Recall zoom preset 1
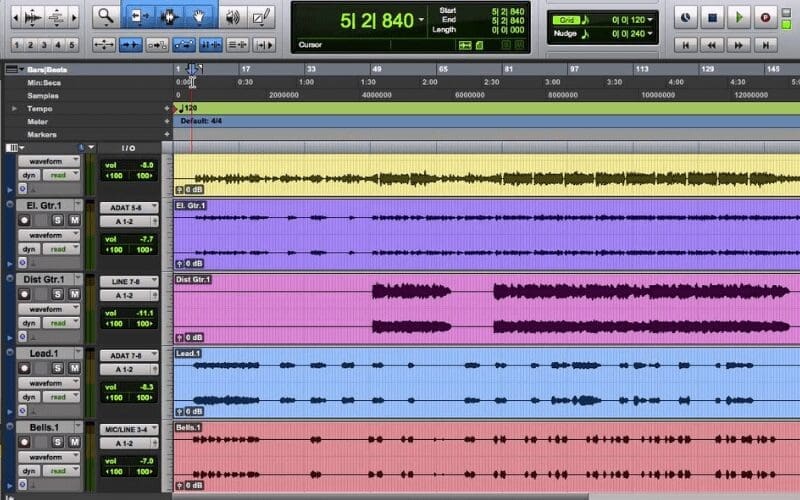This screenshot has height=500, width=800. tap(16, 45)
